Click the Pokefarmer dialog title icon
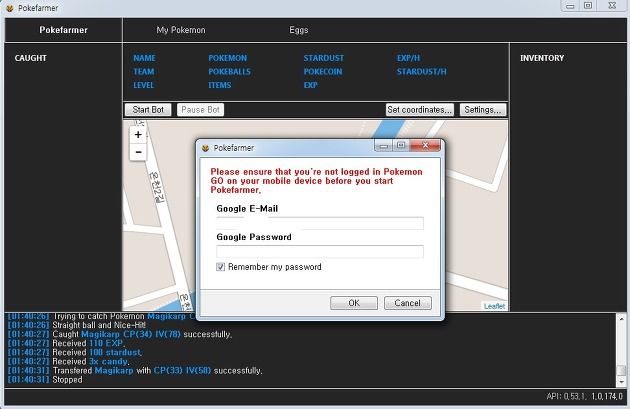The image size is (630, 409). click(206, 148)
